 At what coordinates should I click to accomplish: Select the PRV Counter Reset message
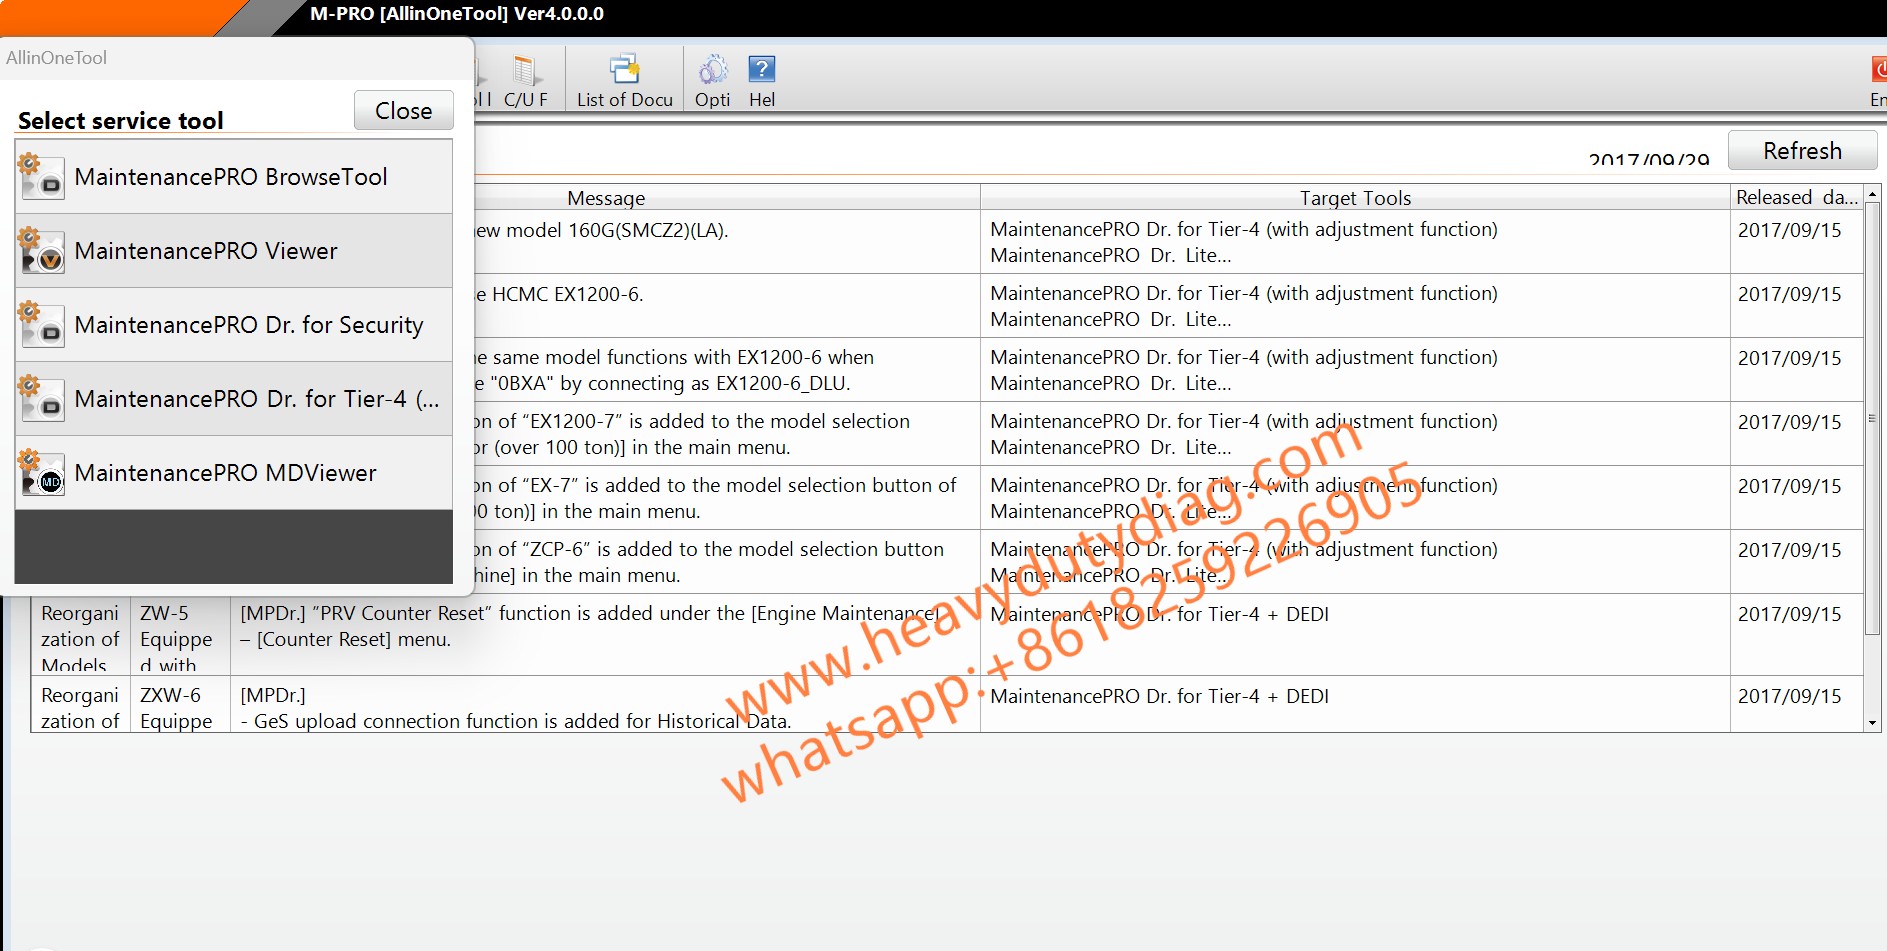click(x=606, y=635)
